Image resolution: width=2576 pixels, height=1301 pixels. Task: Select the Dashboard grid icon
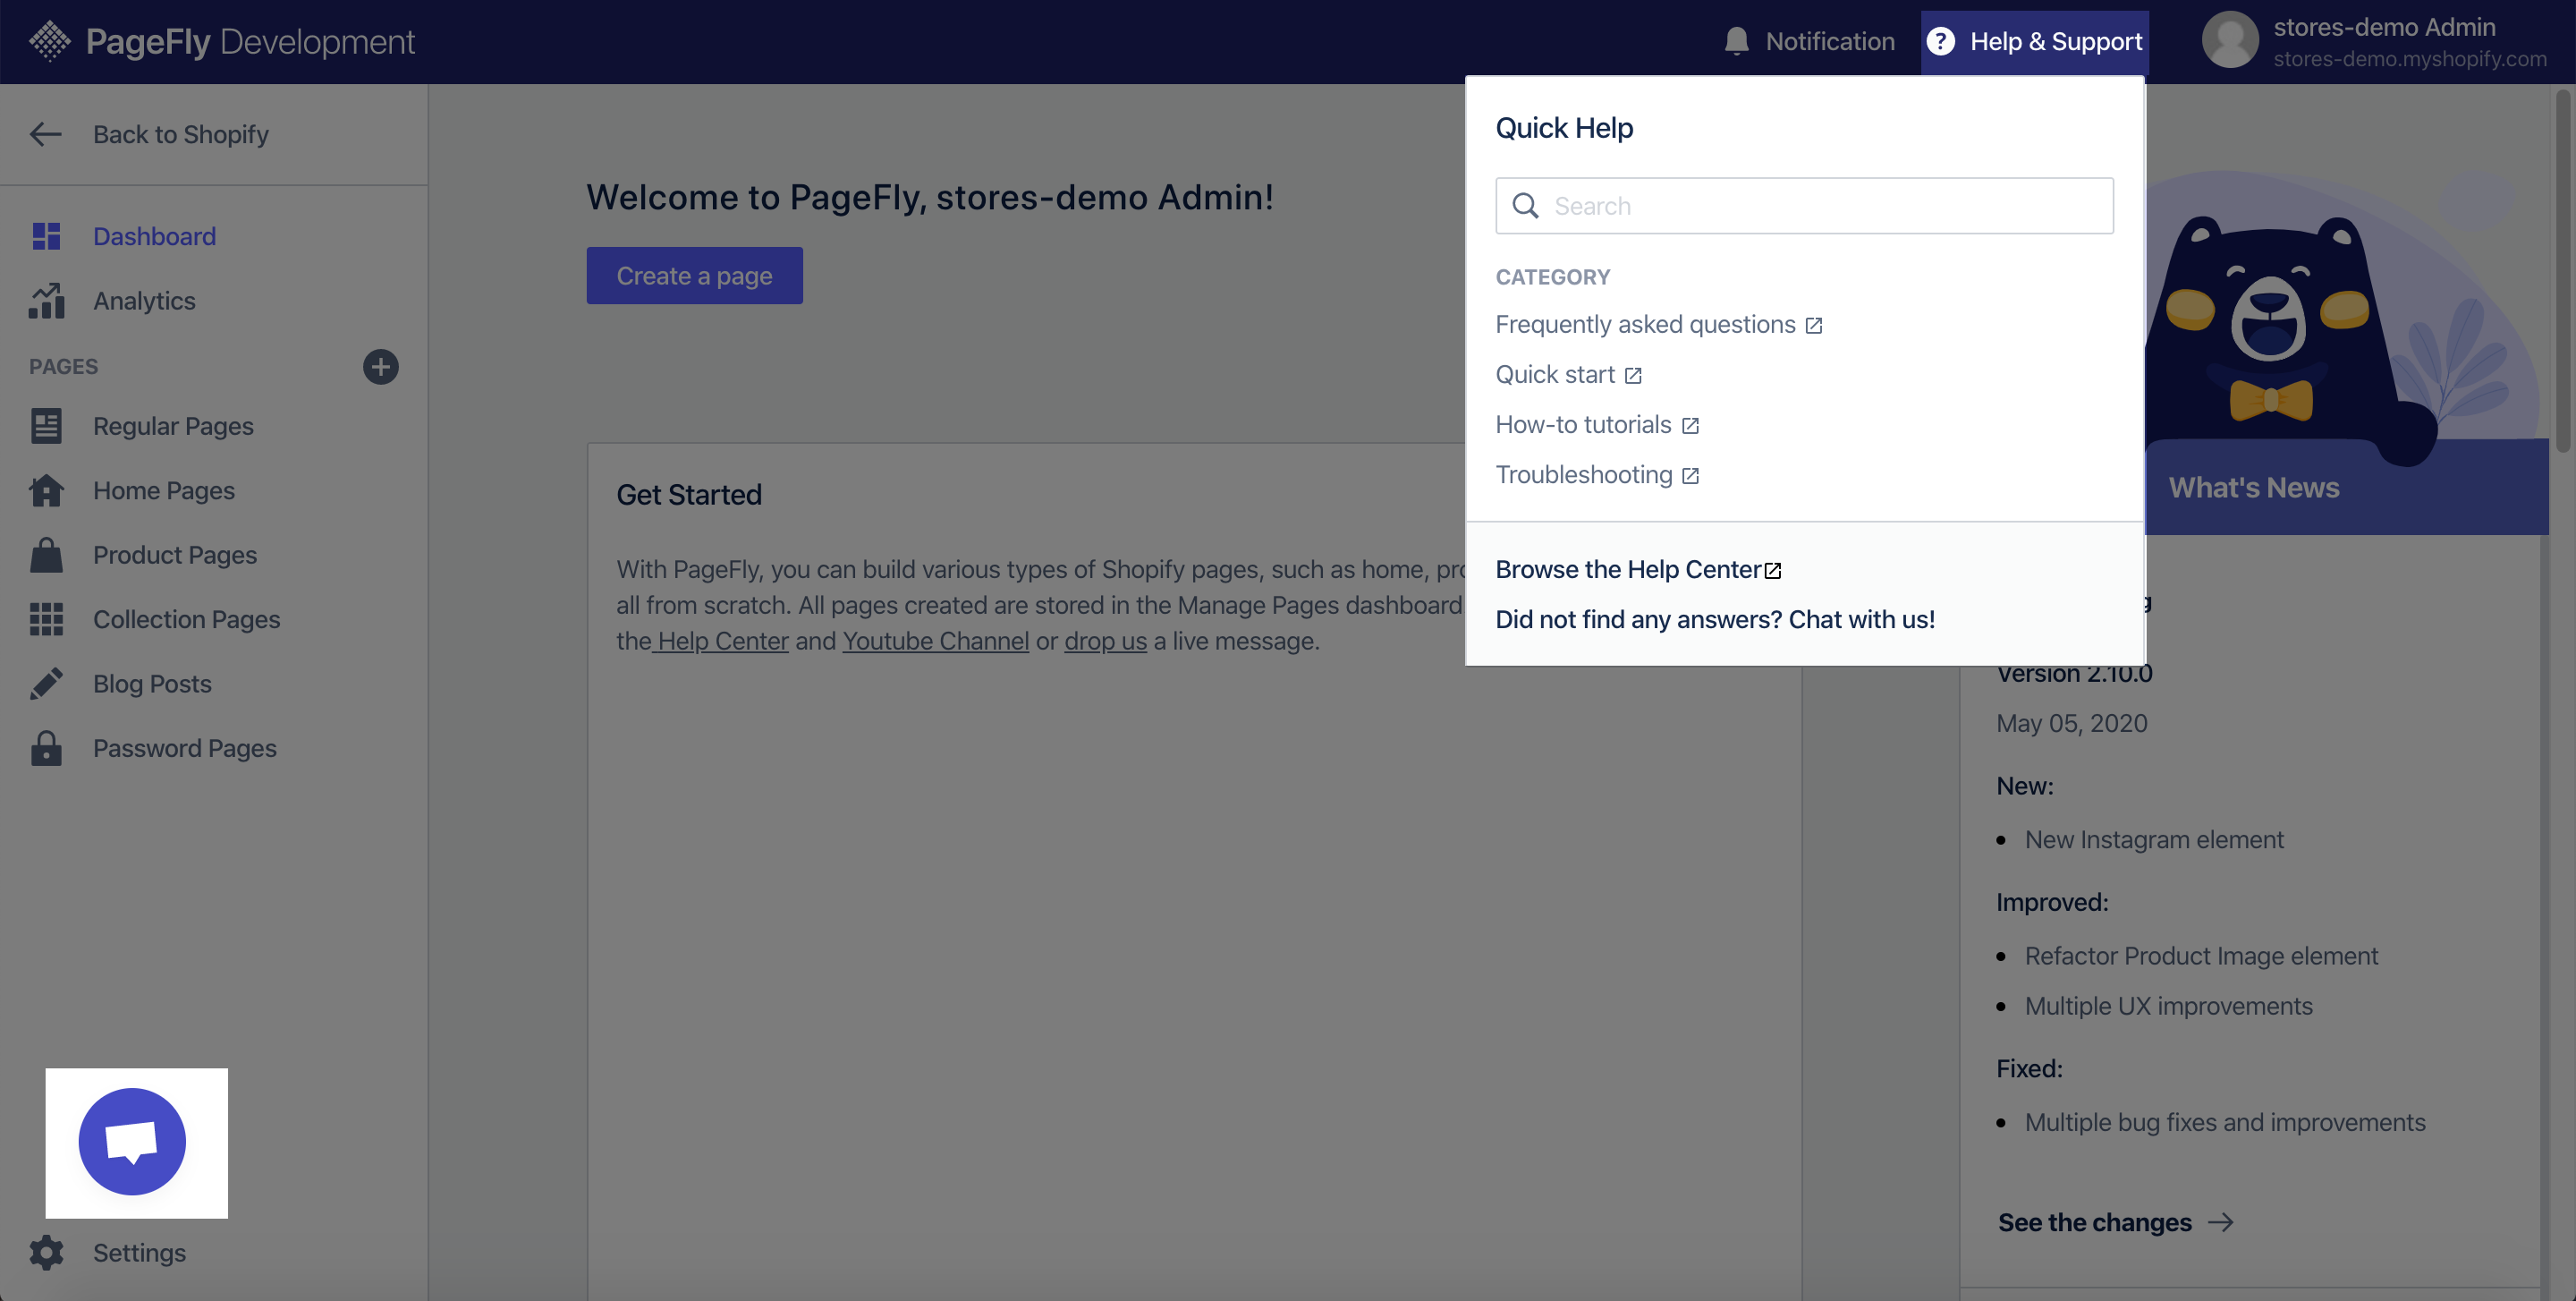tap(46, 236)
